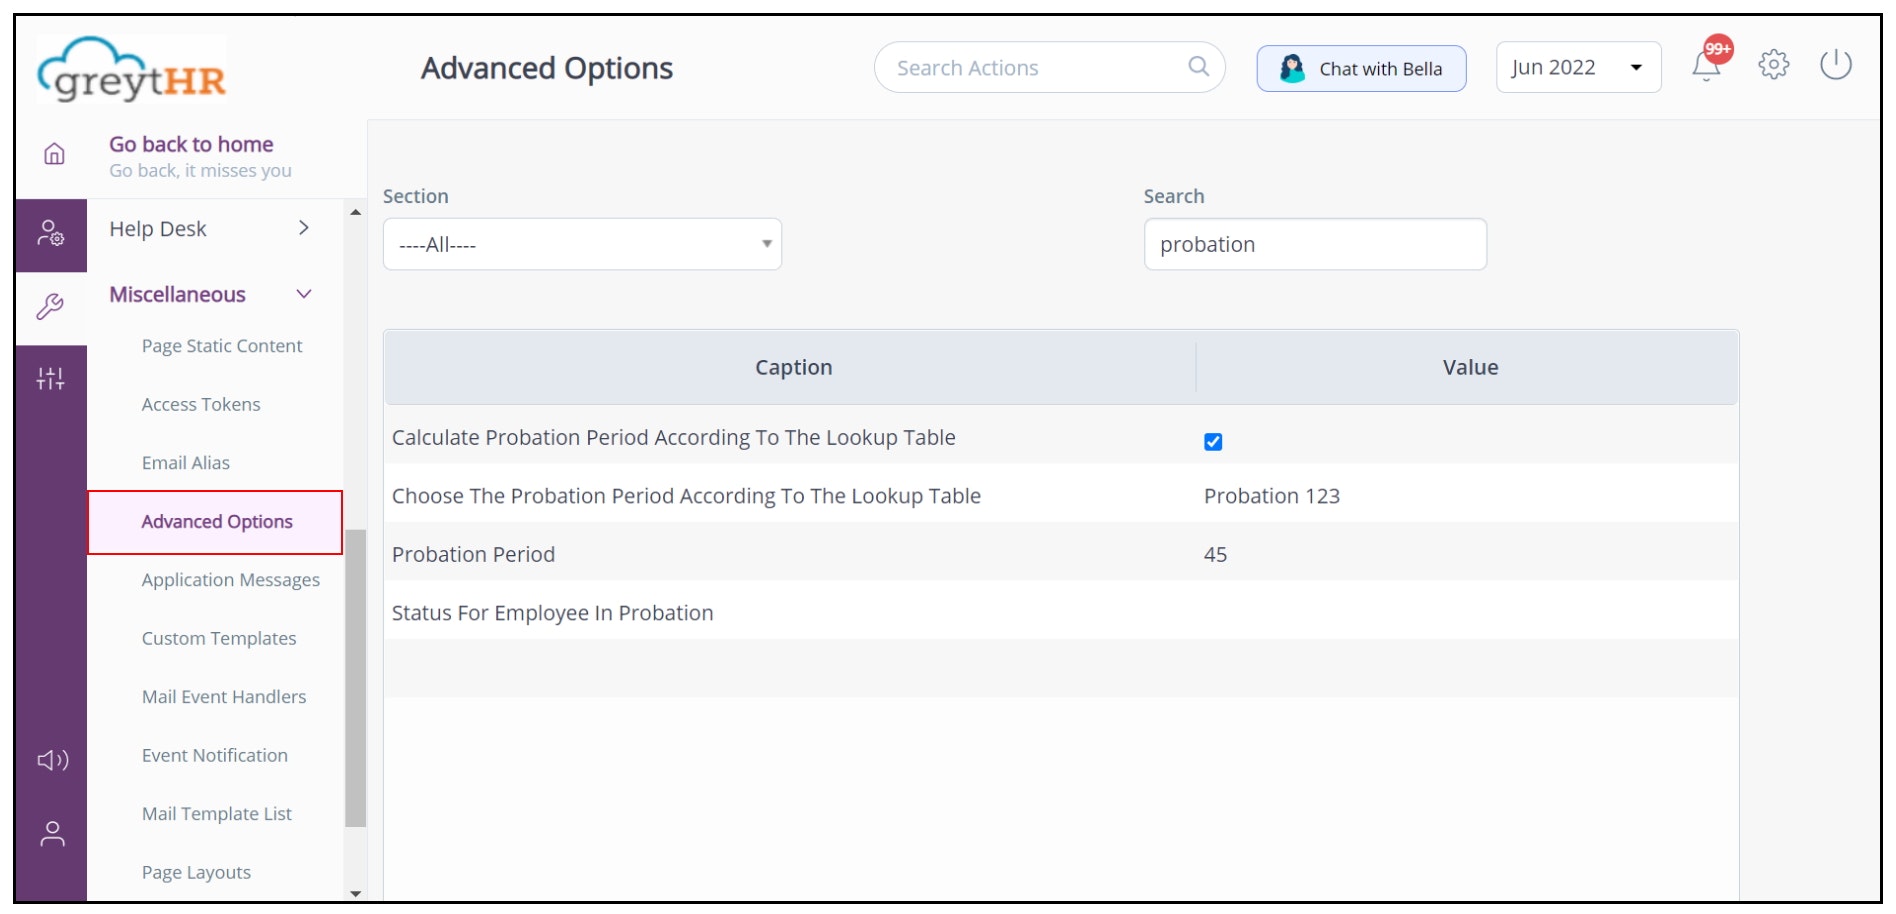Collapse the Miscellaneous menu section
Screen dimensions: 1896x914
[304, 294]
